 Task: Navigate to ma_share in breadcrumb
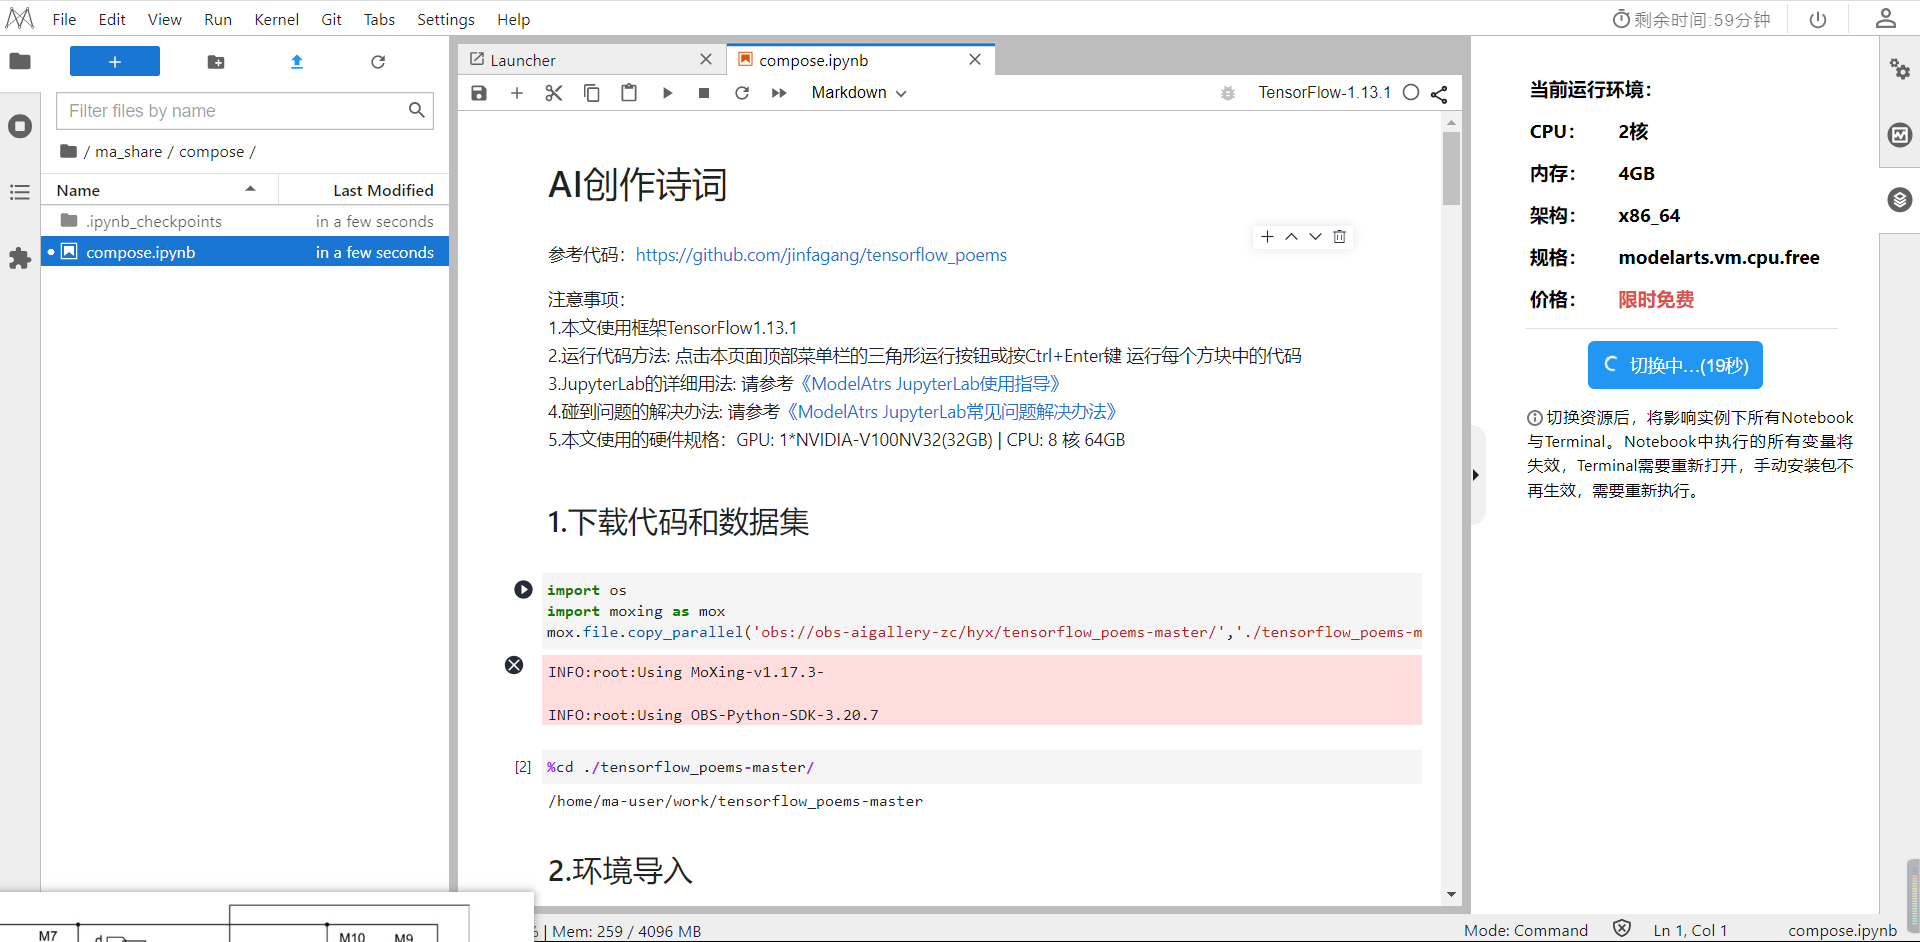pos(128,151)
